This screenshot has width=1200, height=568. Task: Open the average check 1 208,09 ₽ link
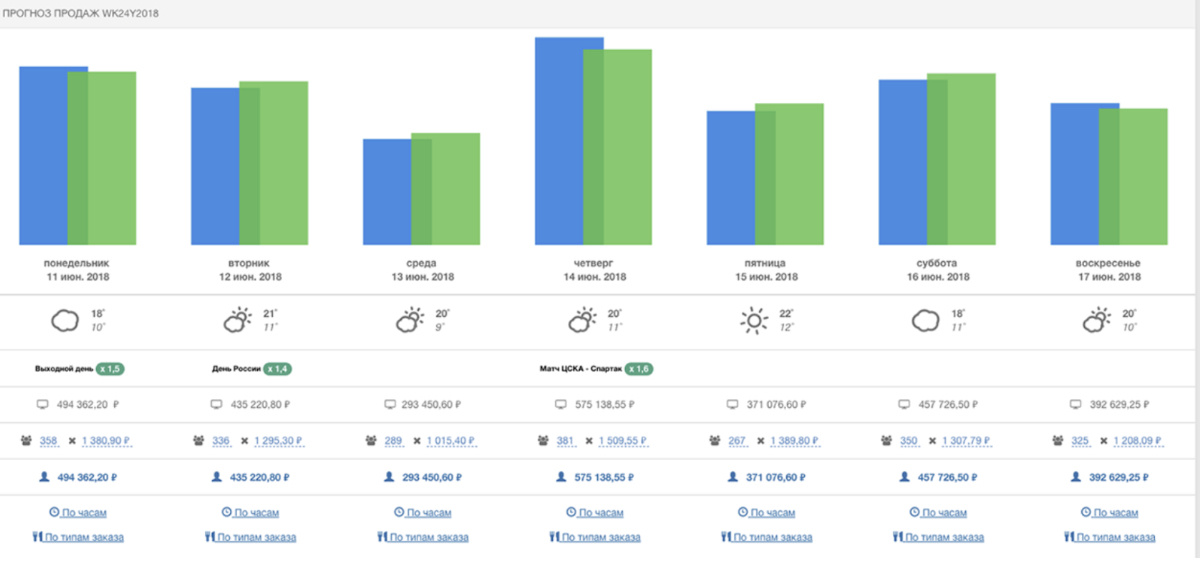1139,441
